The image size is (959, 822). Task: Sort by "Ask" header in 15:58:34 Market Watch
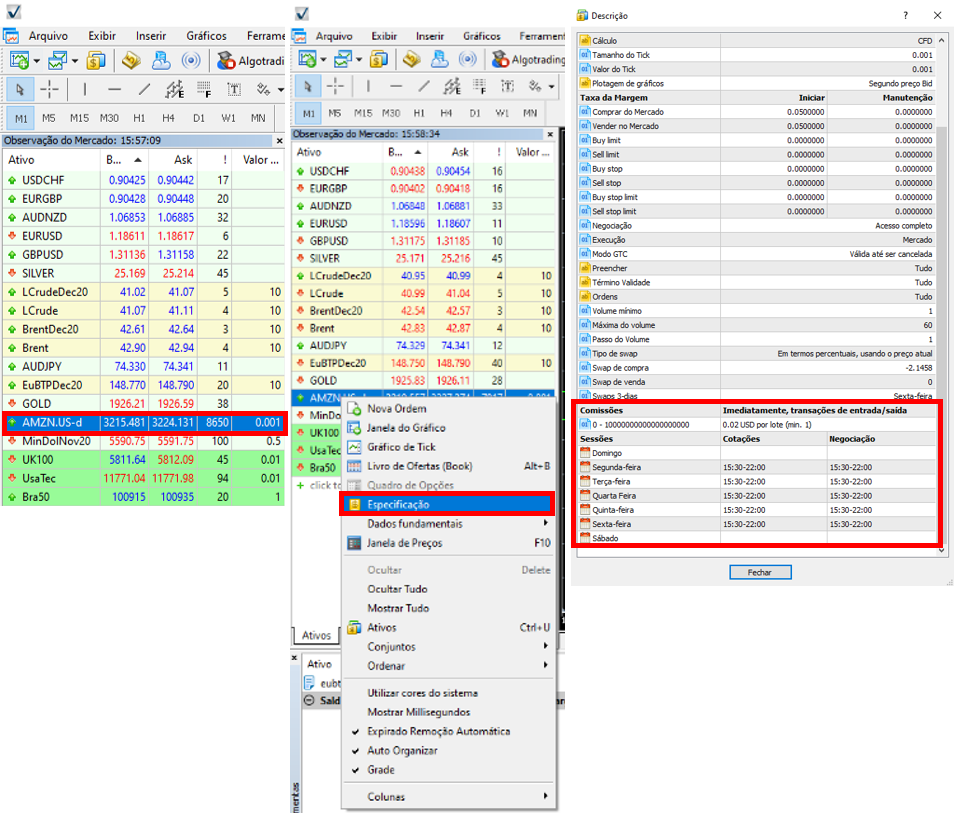click(x=460, y=152)
